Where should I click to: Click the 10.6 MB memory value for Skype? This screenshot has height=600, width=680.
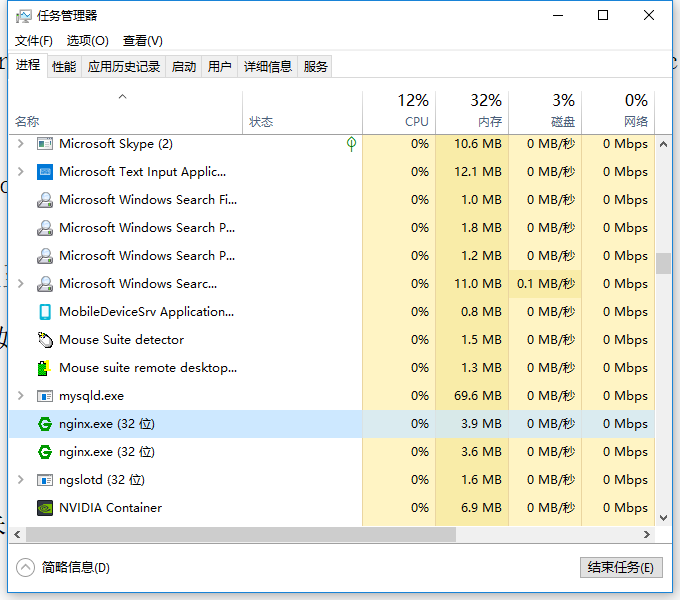pos(477,143)
